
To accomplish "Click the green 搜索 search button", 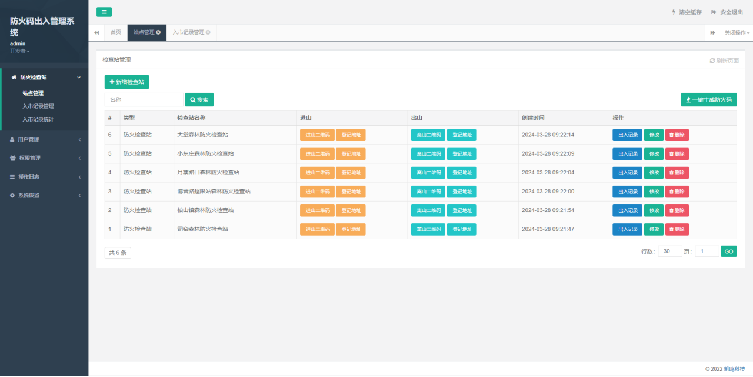I will (x=199, y=99).
